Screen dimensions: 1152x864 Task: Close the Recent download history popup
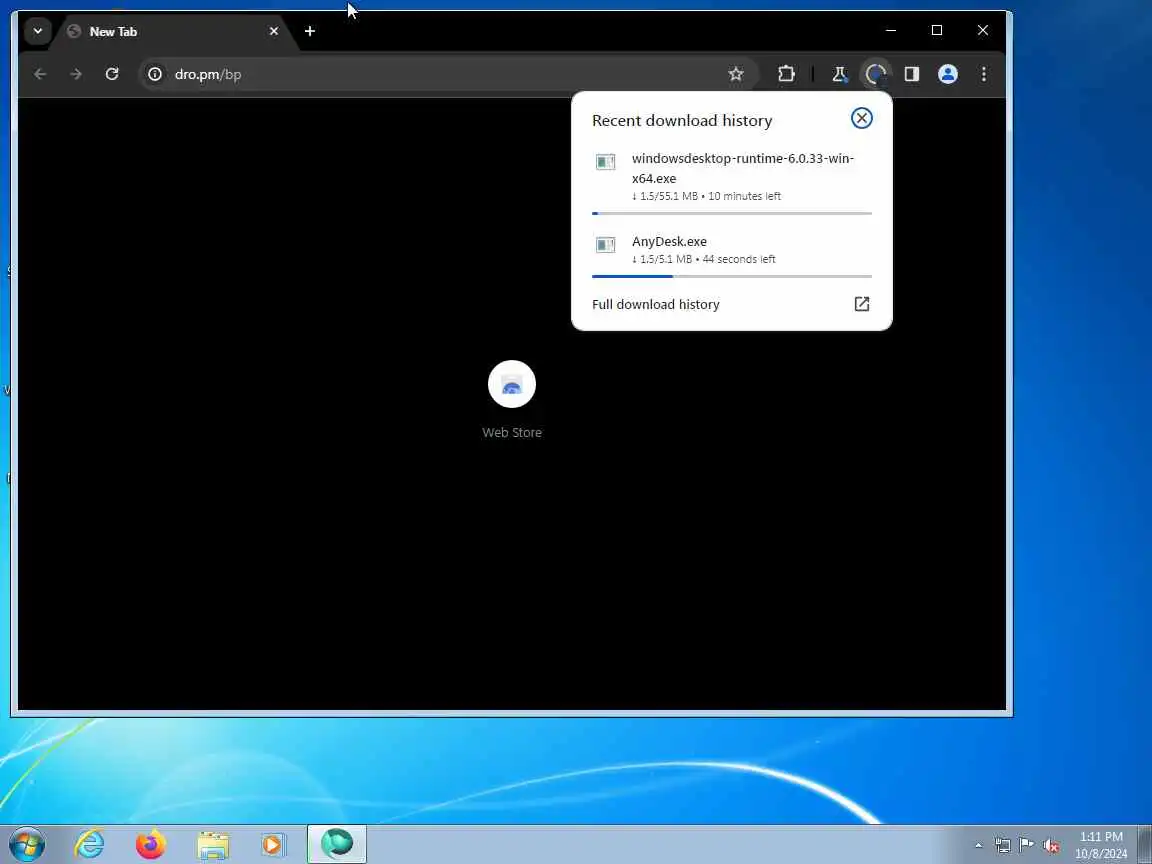click(861, 118)
